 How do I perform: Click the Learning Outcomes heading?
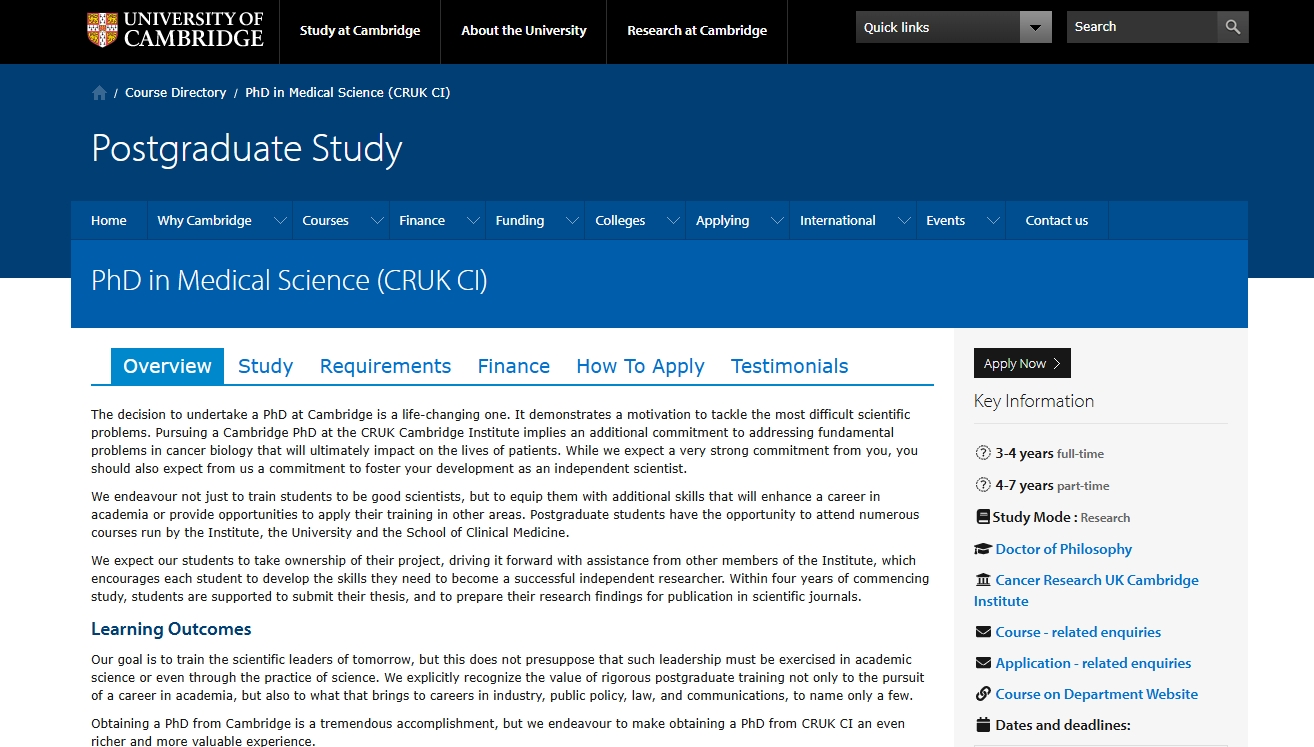point(171,629)
